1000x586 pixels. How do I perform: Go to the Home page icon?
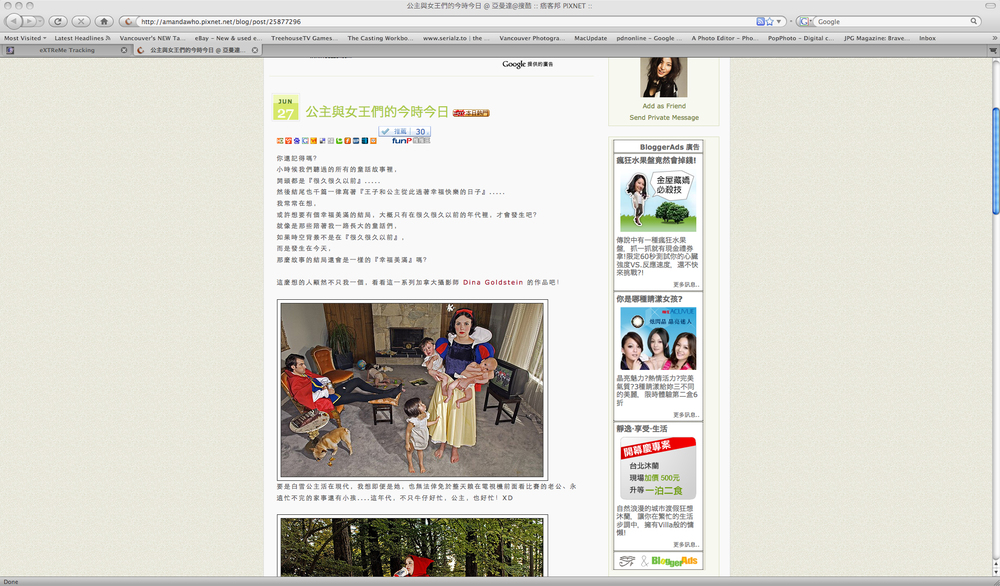(104, 21)
